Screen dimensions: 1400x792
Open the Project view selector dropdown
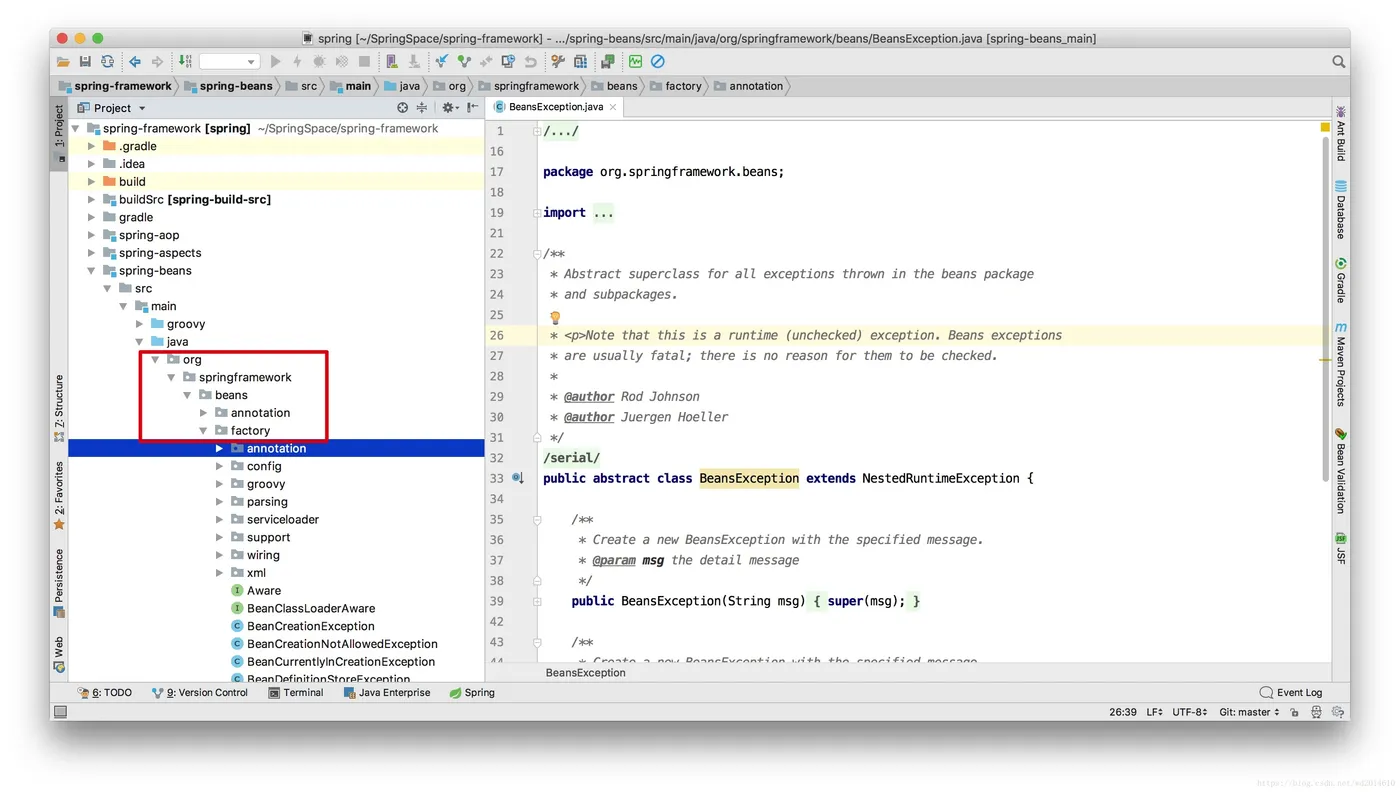tap(111, 108)
